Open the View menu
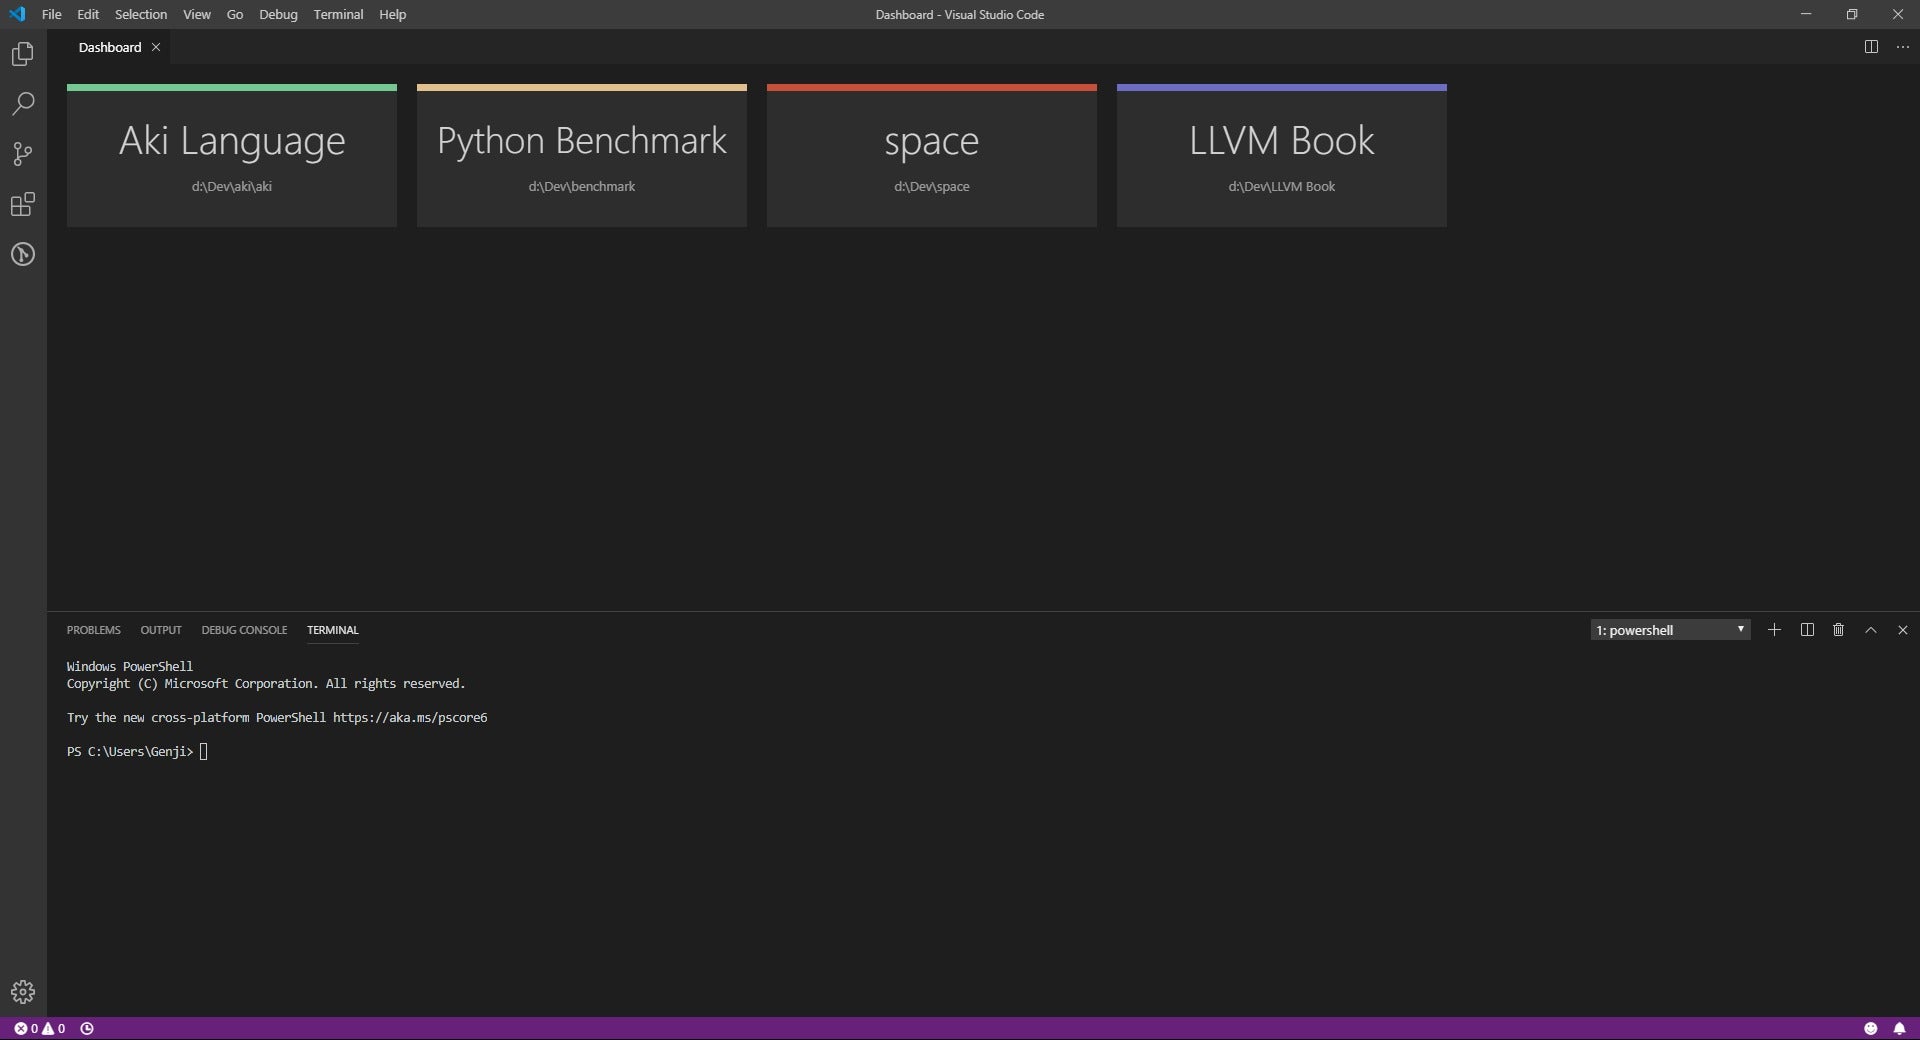 tap(197, 14)
